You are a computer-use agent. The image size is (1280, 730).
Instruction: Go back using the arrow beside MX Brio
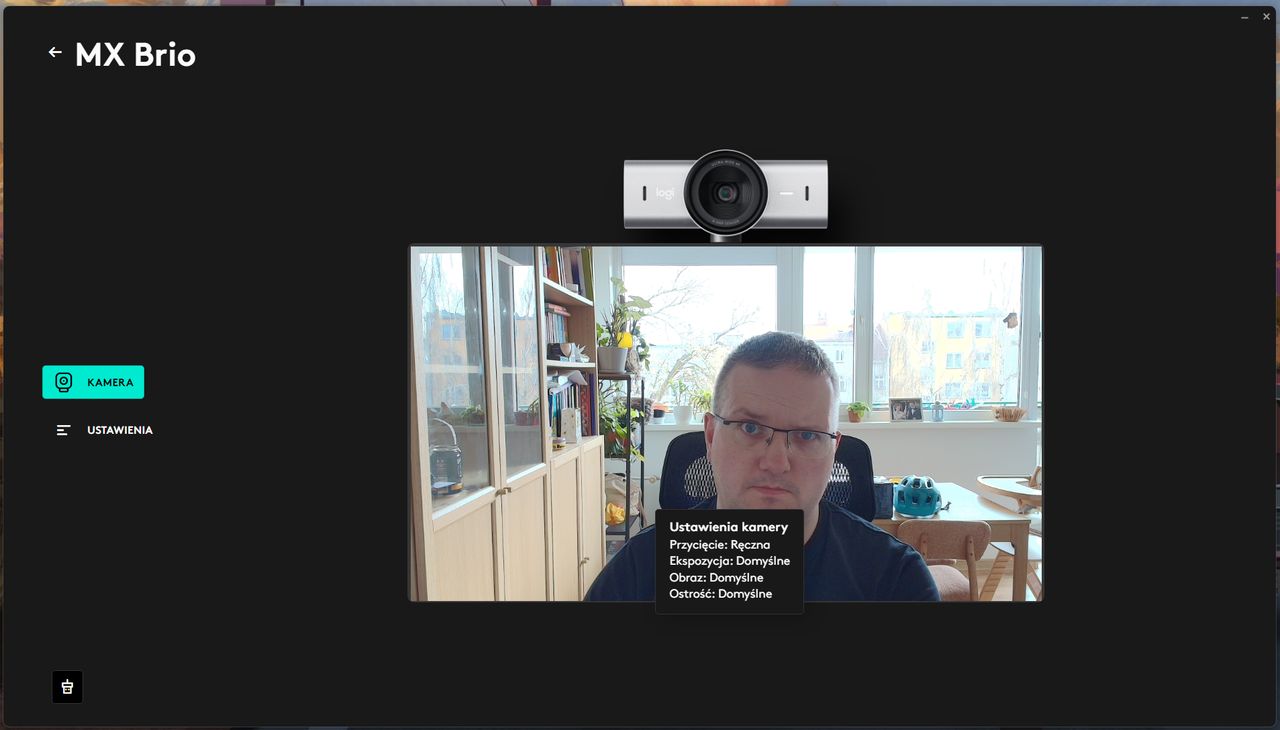click(55, 53)
